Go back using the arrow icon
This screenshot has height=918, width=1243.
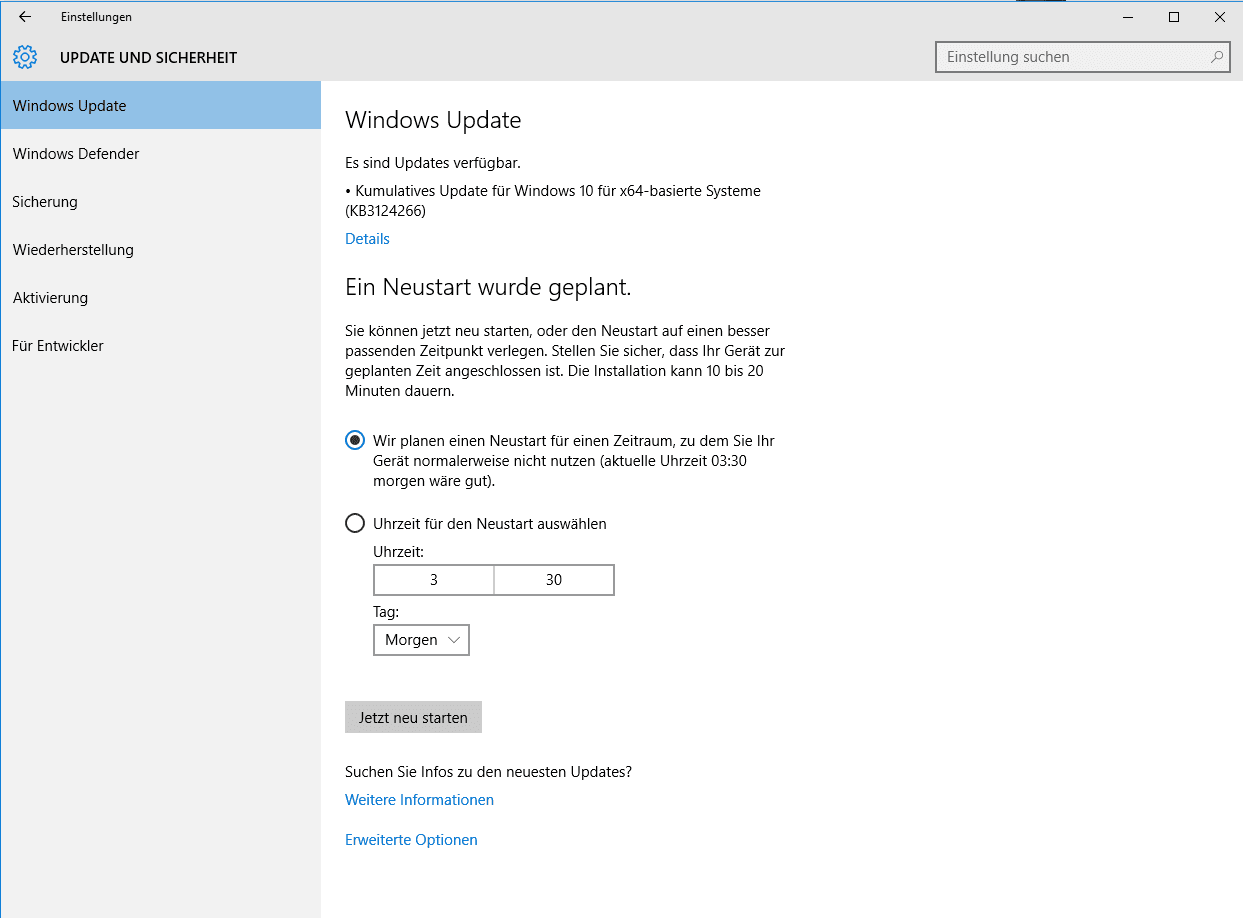click(x=25, y=16)
